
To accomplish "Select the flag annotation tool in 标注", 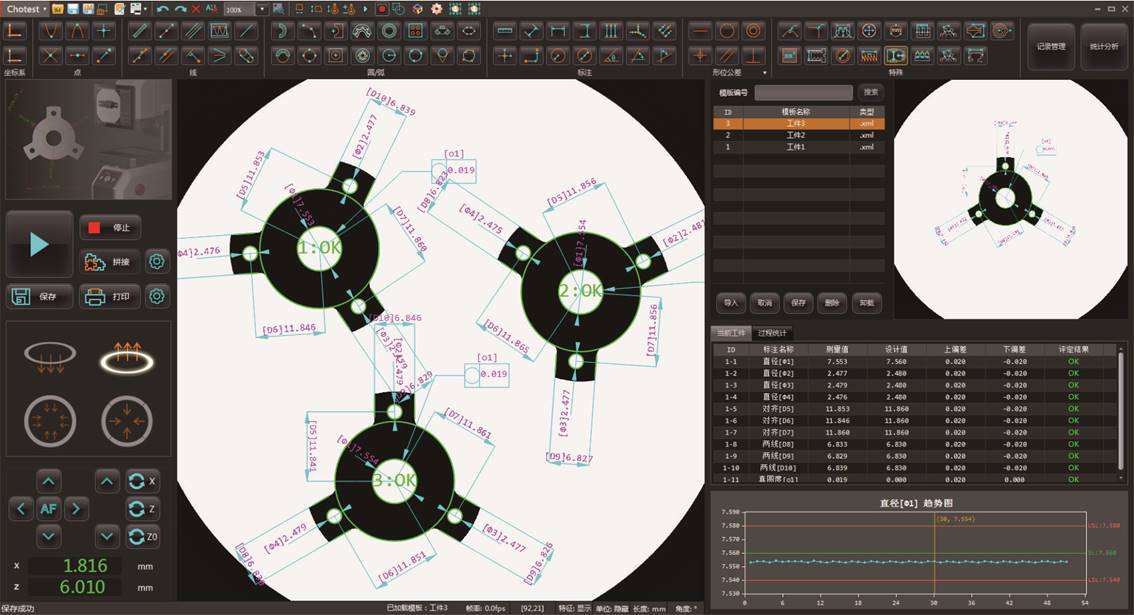I will coord(665,55).
